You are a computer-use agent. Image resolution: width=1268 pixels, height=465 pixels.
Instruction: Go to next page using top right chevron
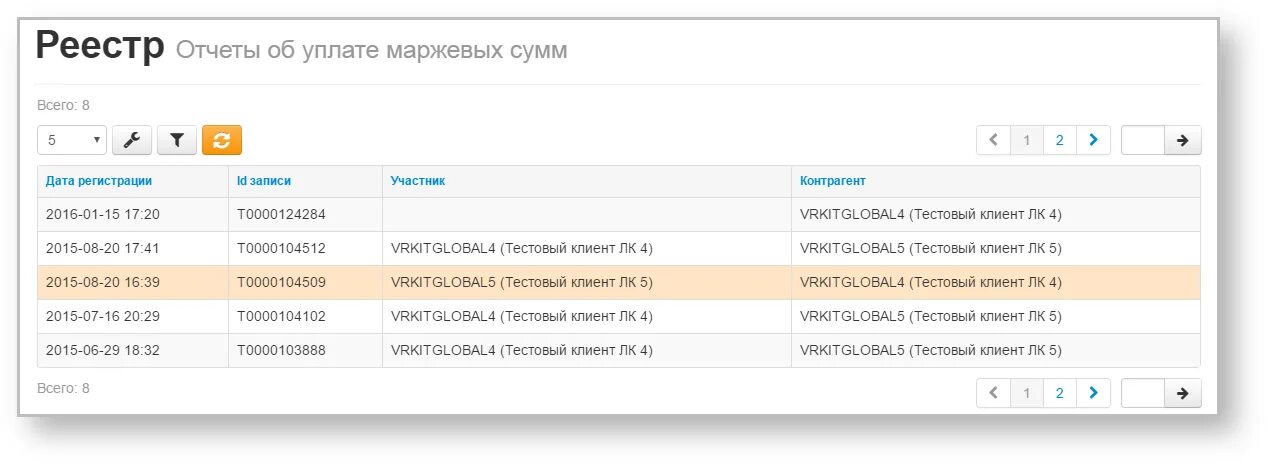coord(1093,140)
